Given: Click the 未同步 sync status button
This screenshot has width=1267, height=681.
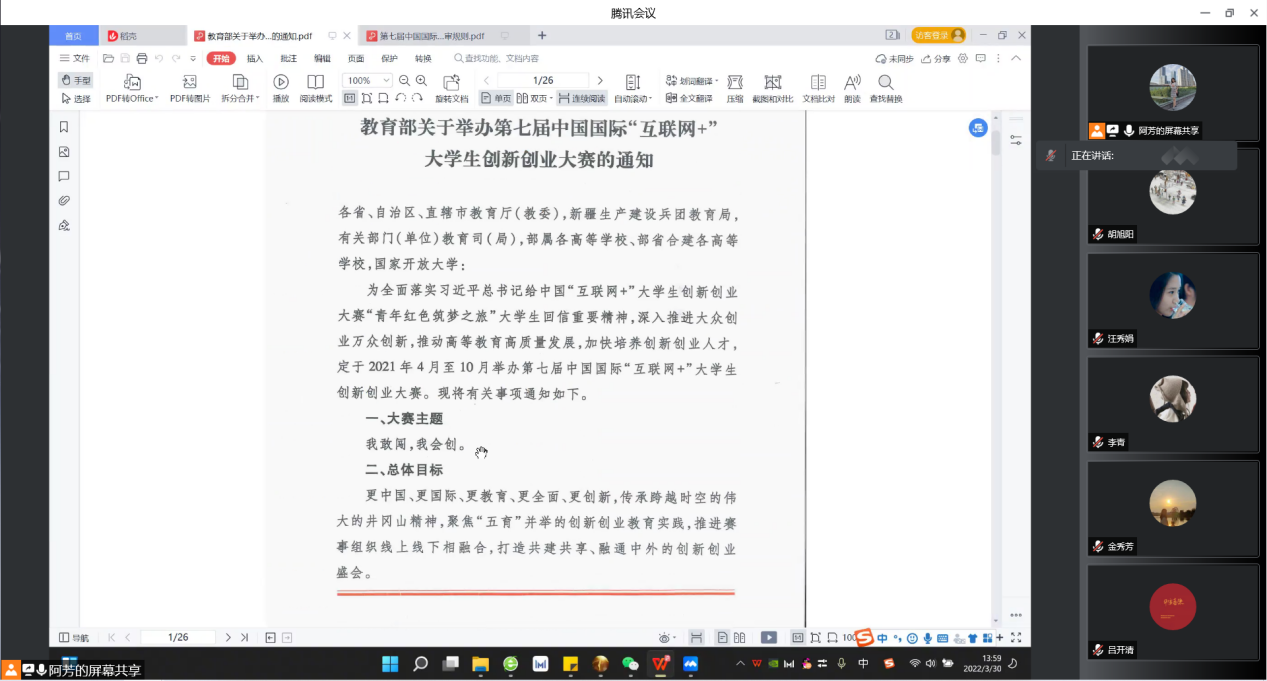Looking at the screenshot, I should [894, 58].
